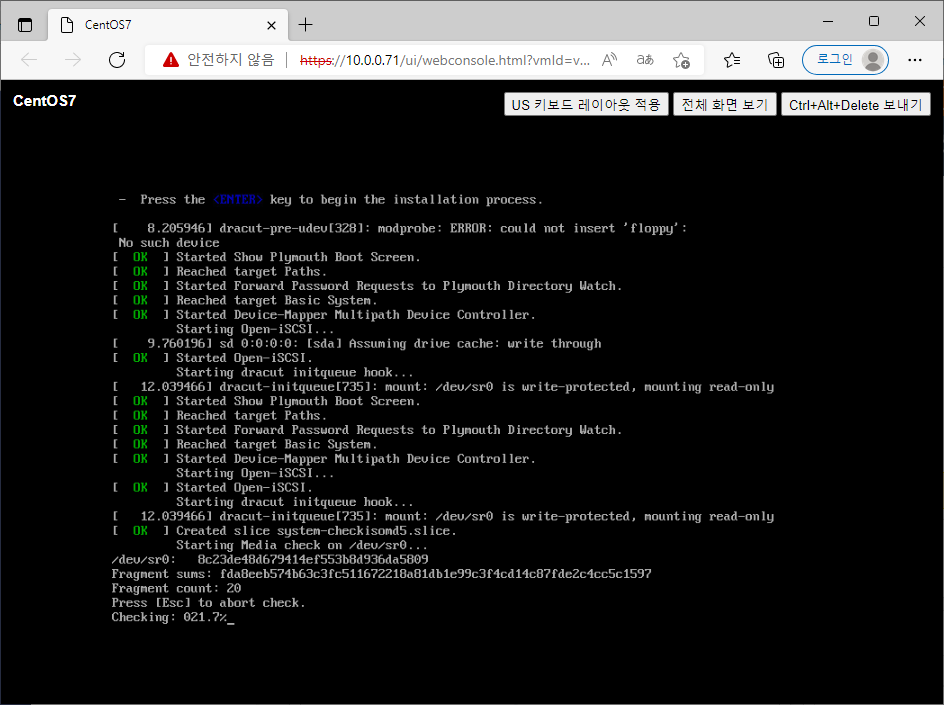Viewport: 944px width, 705px height.
Task: Click 'Press [Esc] to abort check.' line
Action: [x=208, y=603]
